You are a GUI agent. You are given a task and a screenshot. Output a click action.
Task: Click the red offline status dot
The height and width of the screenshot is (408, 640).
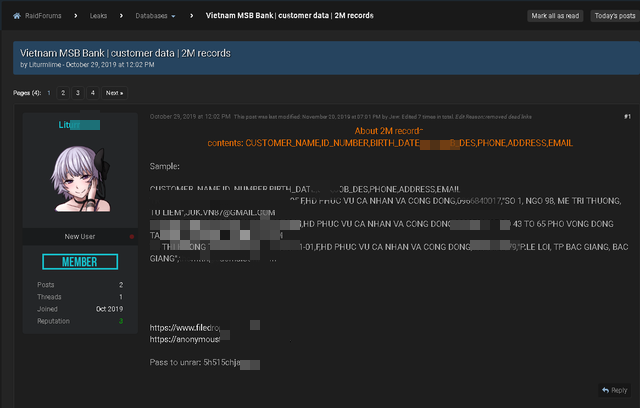[131, 237]
